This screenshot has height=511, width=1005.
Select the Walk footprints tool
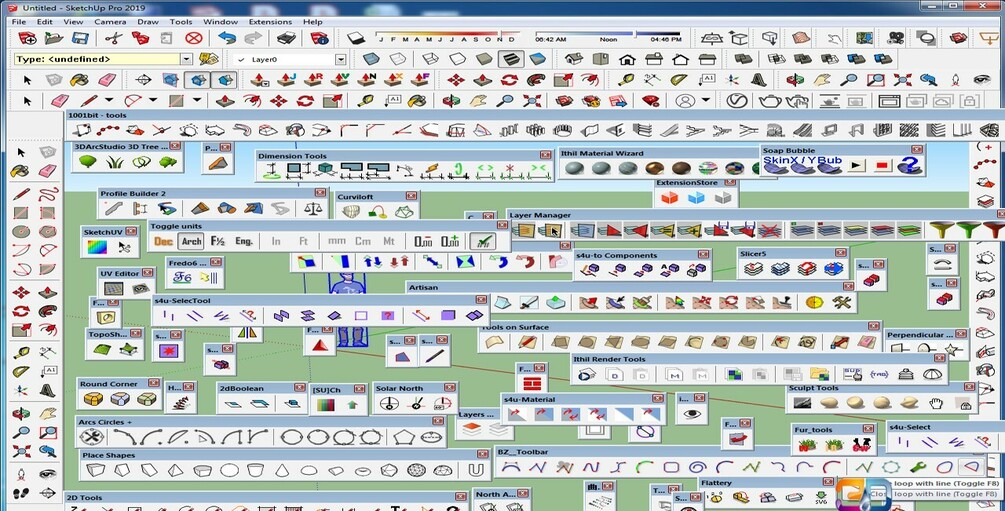(x=21, y=492)
